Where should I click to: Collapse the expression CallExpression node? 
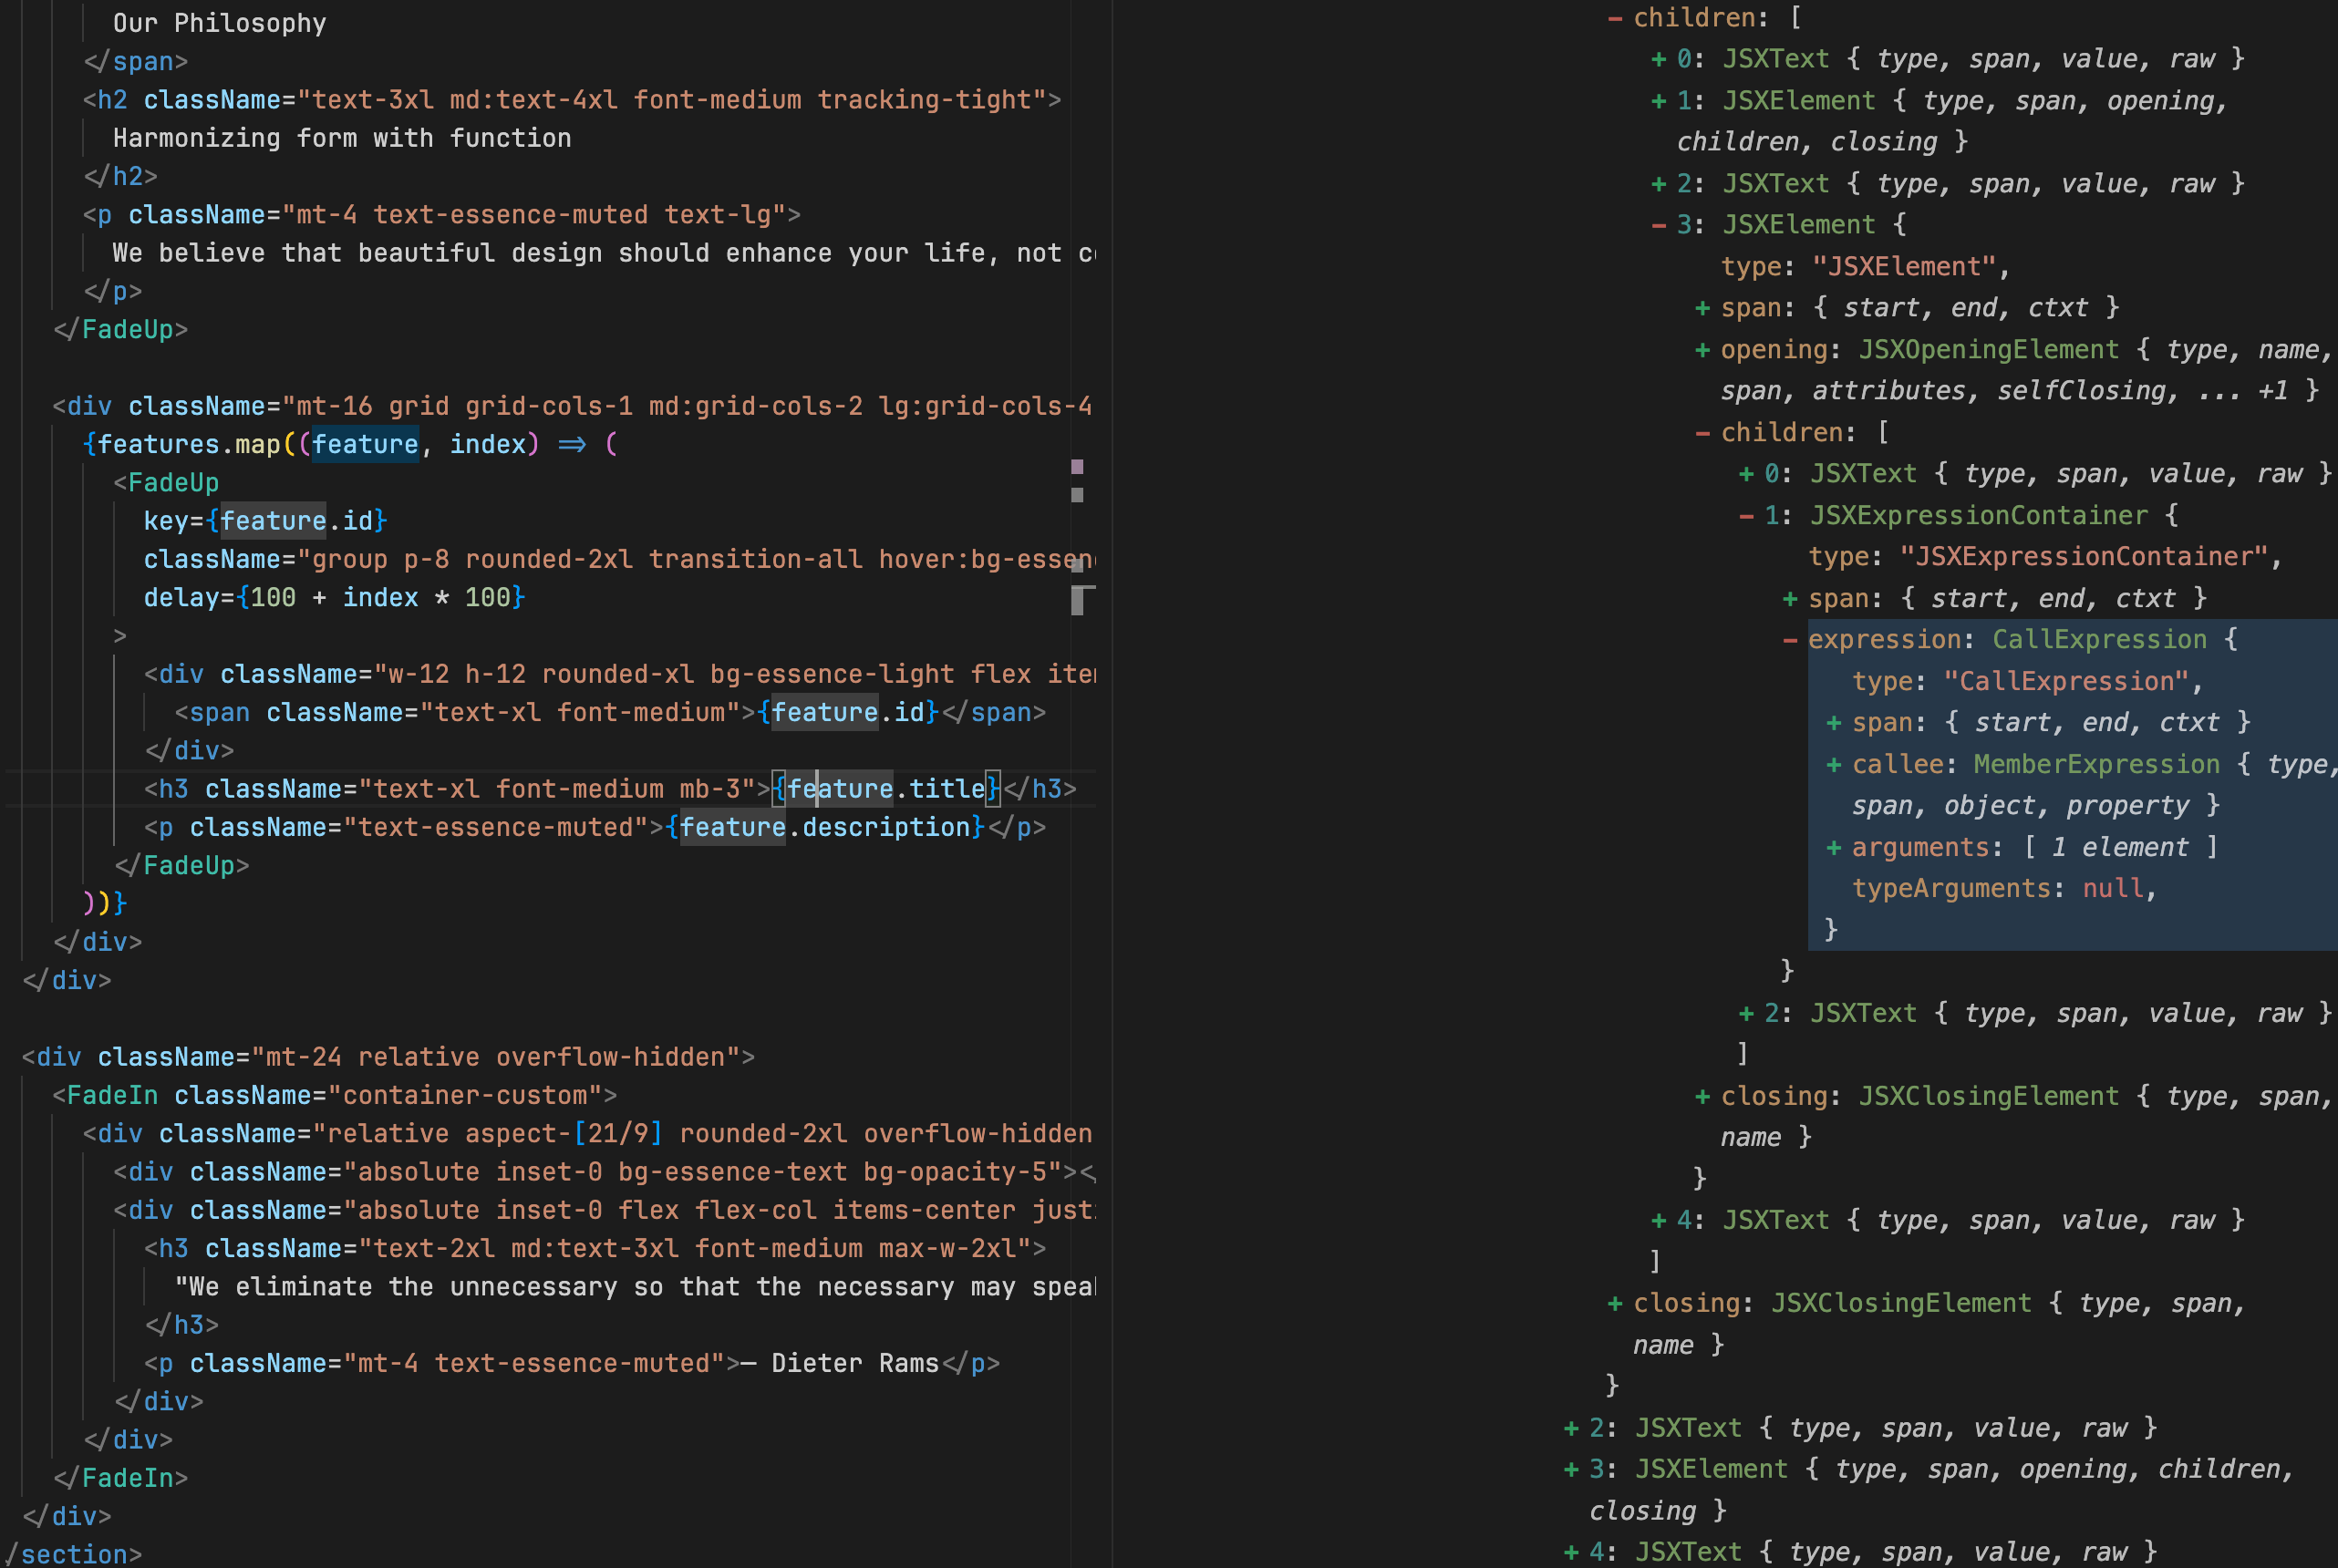click(x=1790, y=640)
